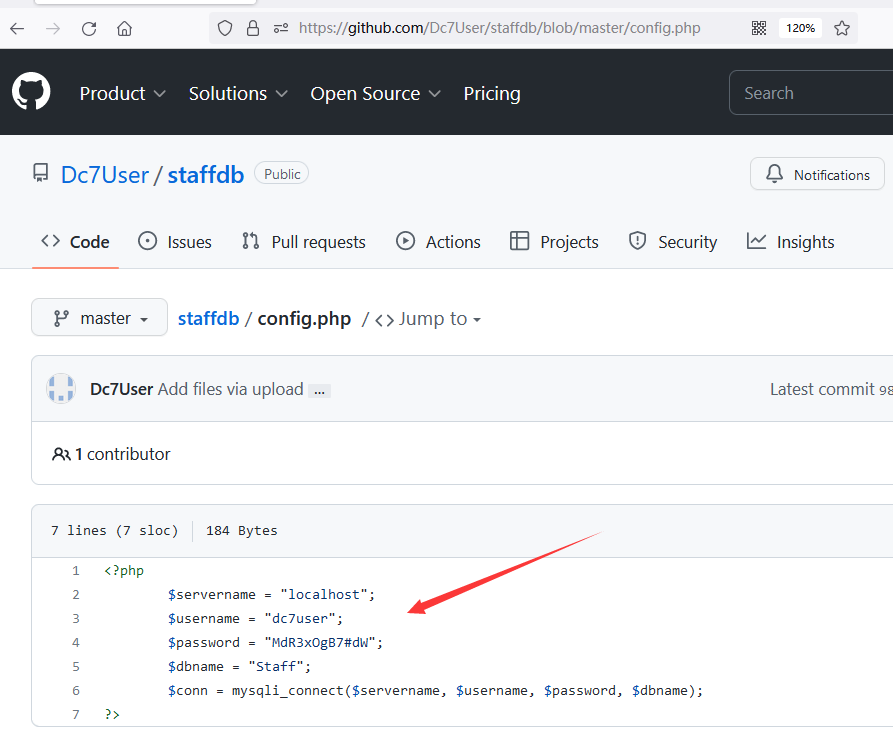Open the Dc7User commit author link

[x=121, y=389]
